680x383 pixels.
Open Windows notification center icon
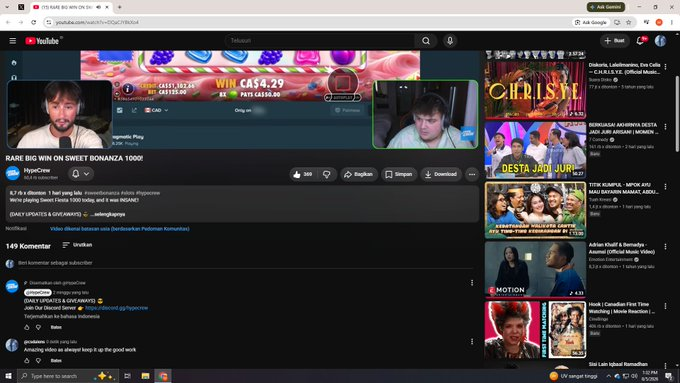(x=669, y=376)
